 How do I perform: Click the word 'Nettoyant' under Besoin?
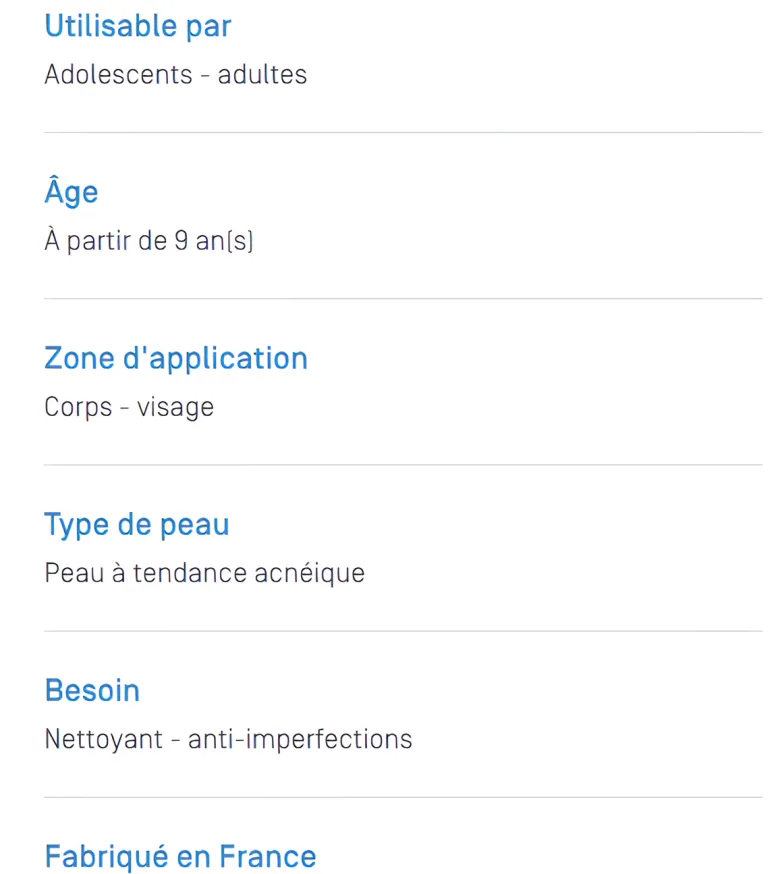tap(104, 739)
